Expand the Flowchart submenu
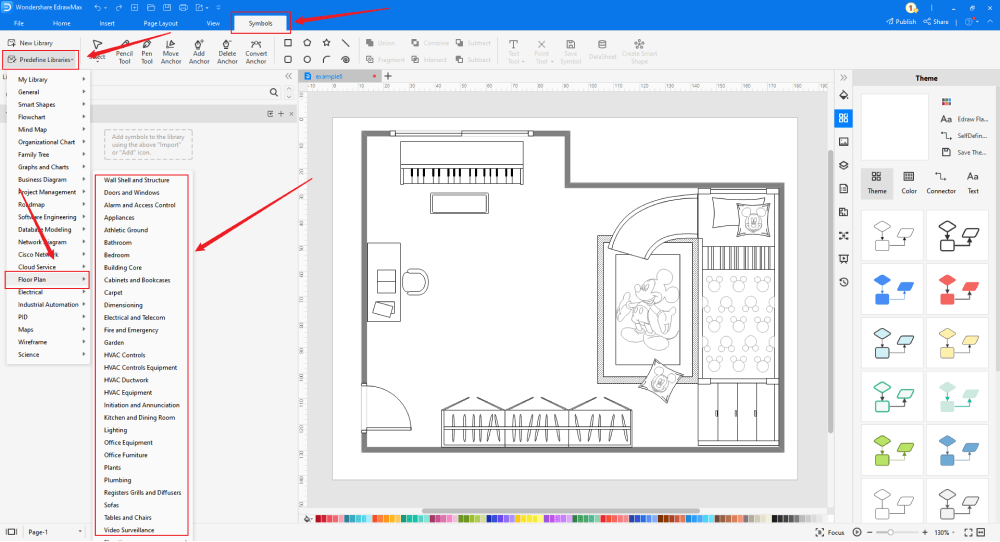The height and width of the screenshot is (542, 1000). [x=48, y=117]
